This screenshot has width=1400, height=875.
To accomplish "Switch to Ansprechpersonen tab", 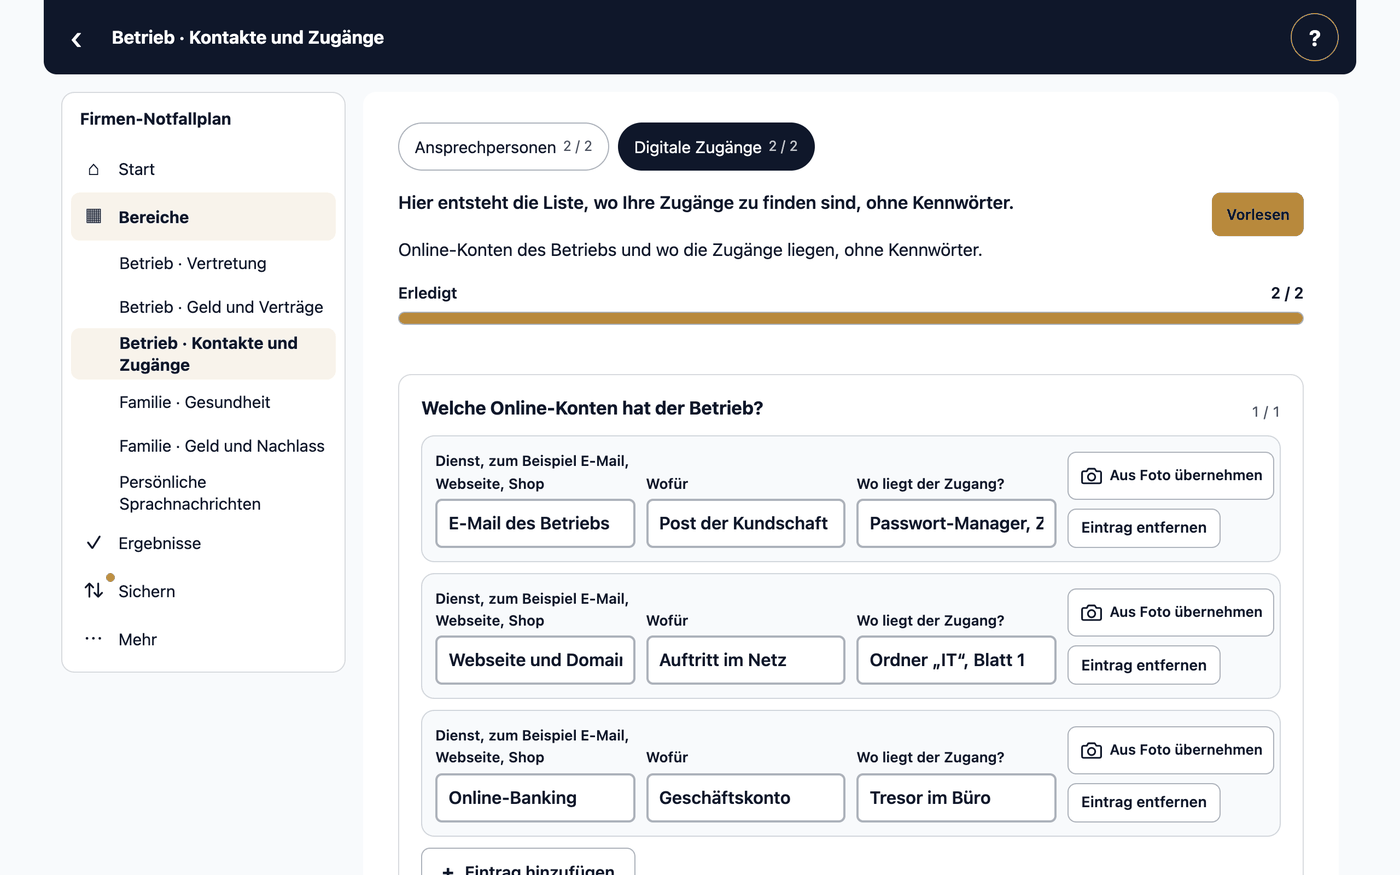I will [x=503, y=147].
